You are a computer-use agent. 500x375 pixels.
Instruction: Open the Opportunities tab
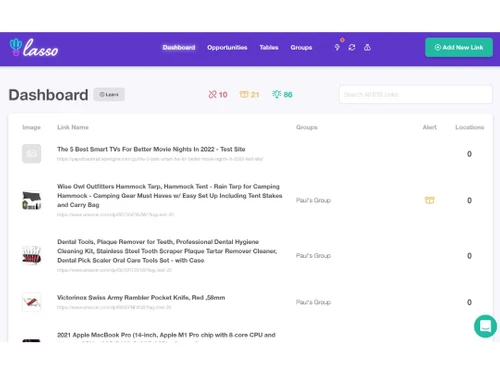coord(227,47)
